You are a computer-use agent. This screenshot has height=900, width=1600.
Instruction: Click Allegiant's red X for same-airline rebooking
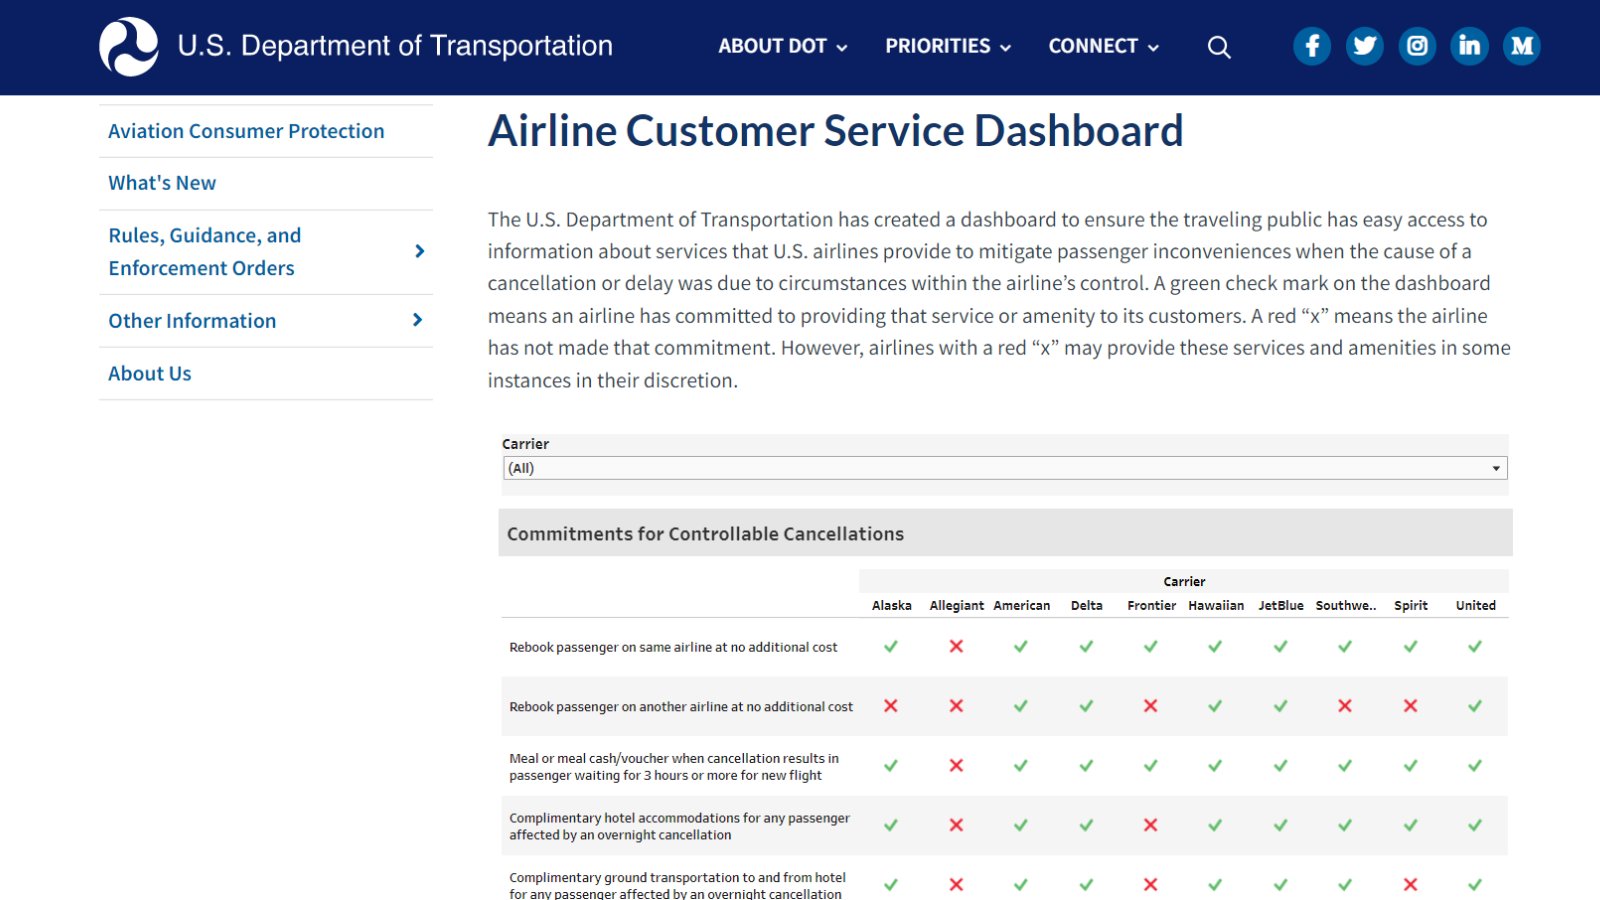click(956, 647)
